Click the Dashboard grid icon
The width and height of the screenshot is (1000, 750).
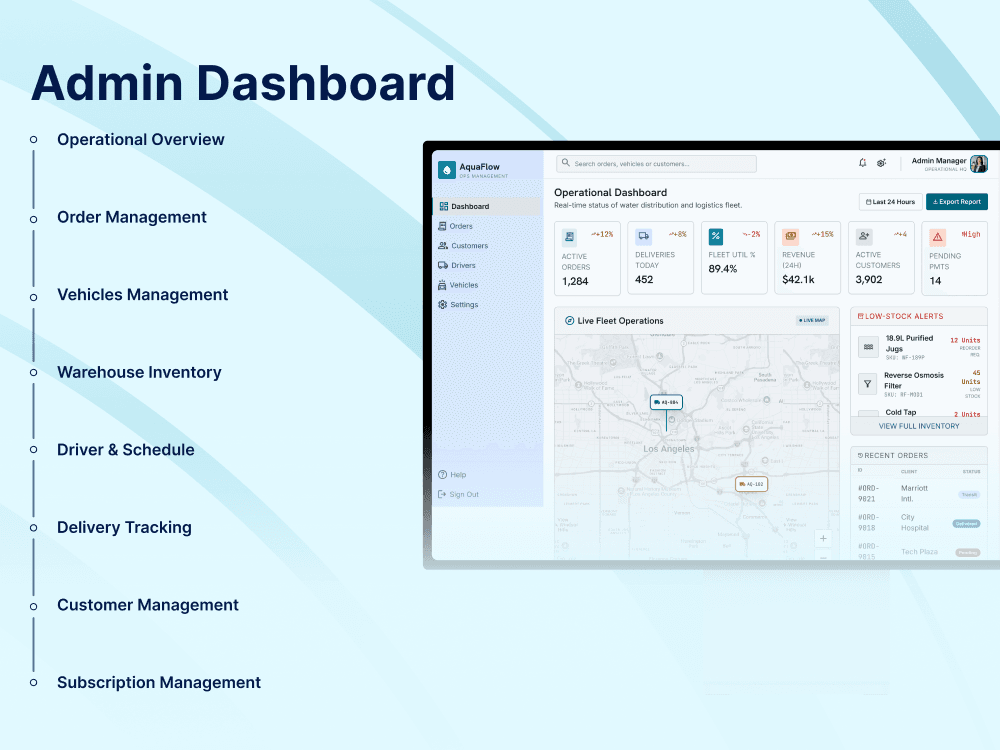[x=443, y=206]
